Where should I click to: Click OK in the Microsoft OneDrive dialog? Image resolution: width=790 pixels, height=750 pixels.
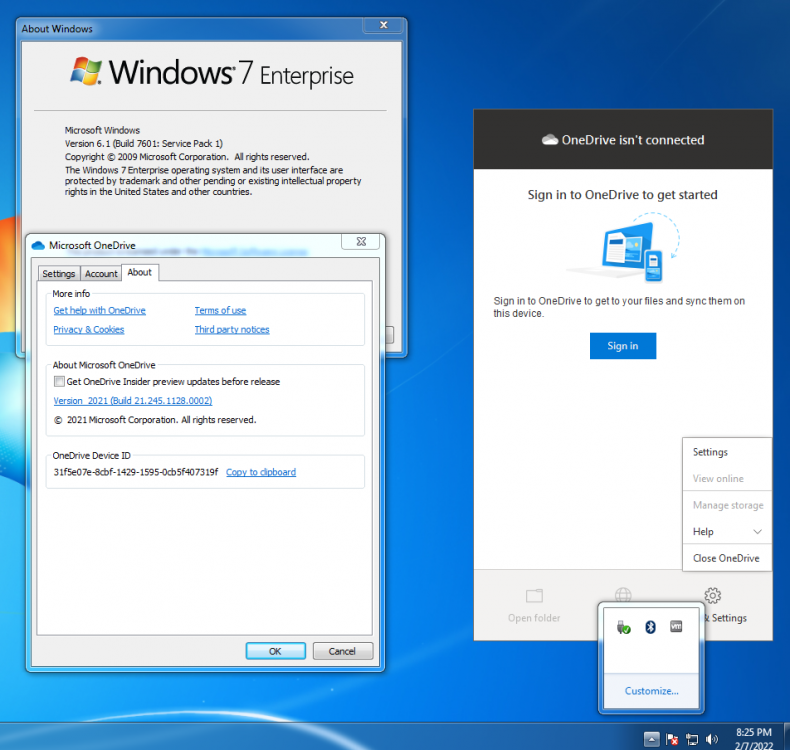pos(275,651)
